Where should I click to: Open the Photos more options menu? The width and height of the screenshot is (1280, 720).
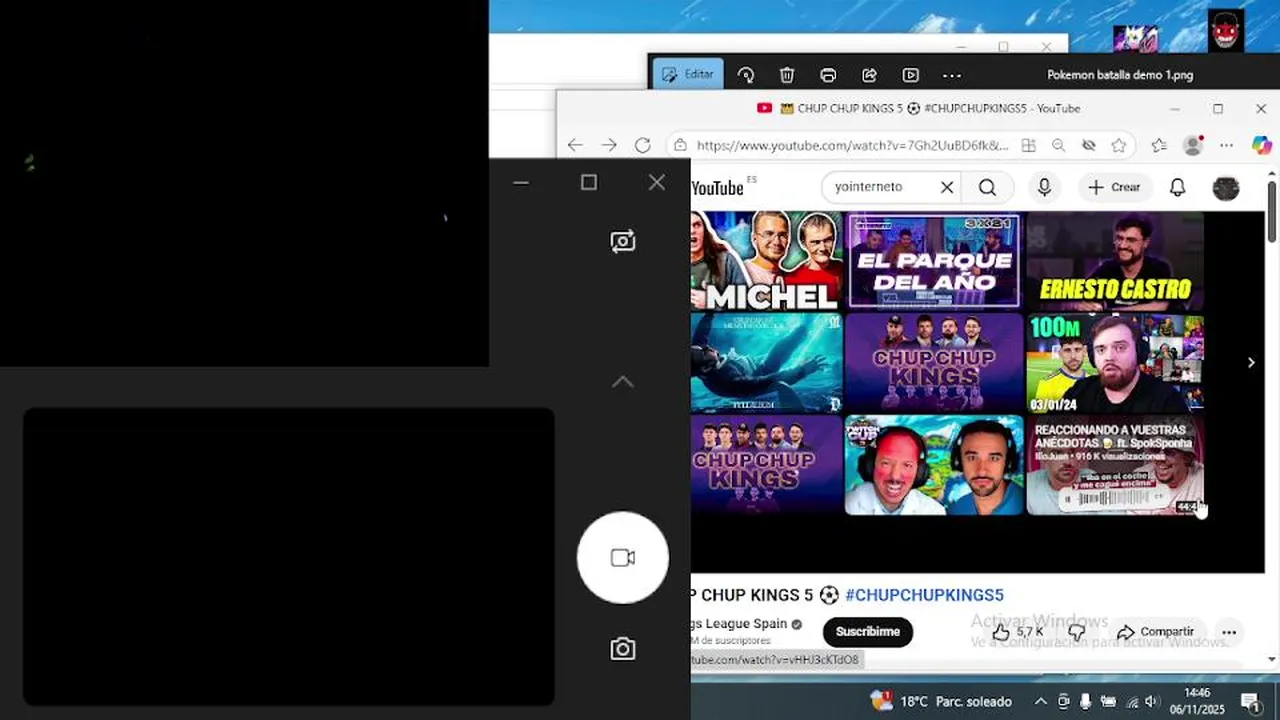click(952, 75)
